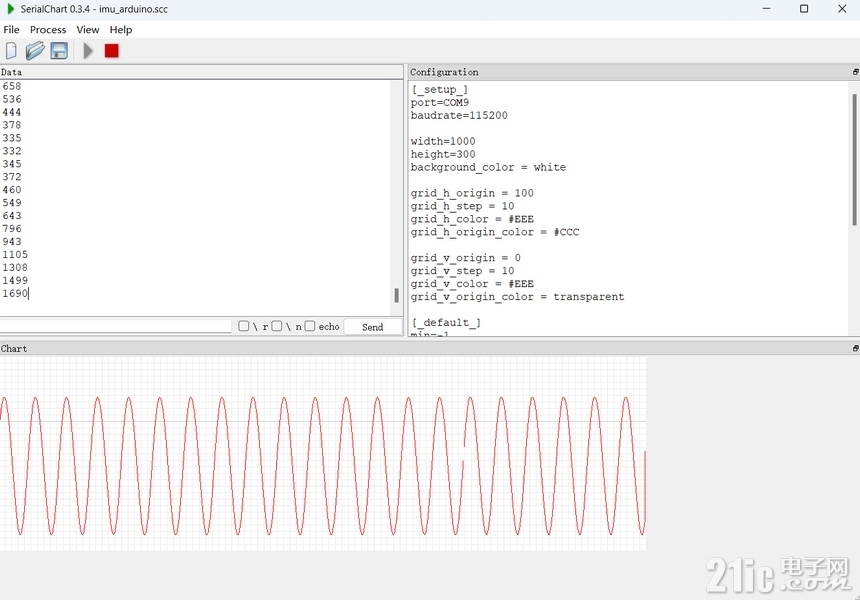This screenshot has height=600, width=860.
Task: Click the 'baudrate=115200' configuration line
Action: pos(459,116)
